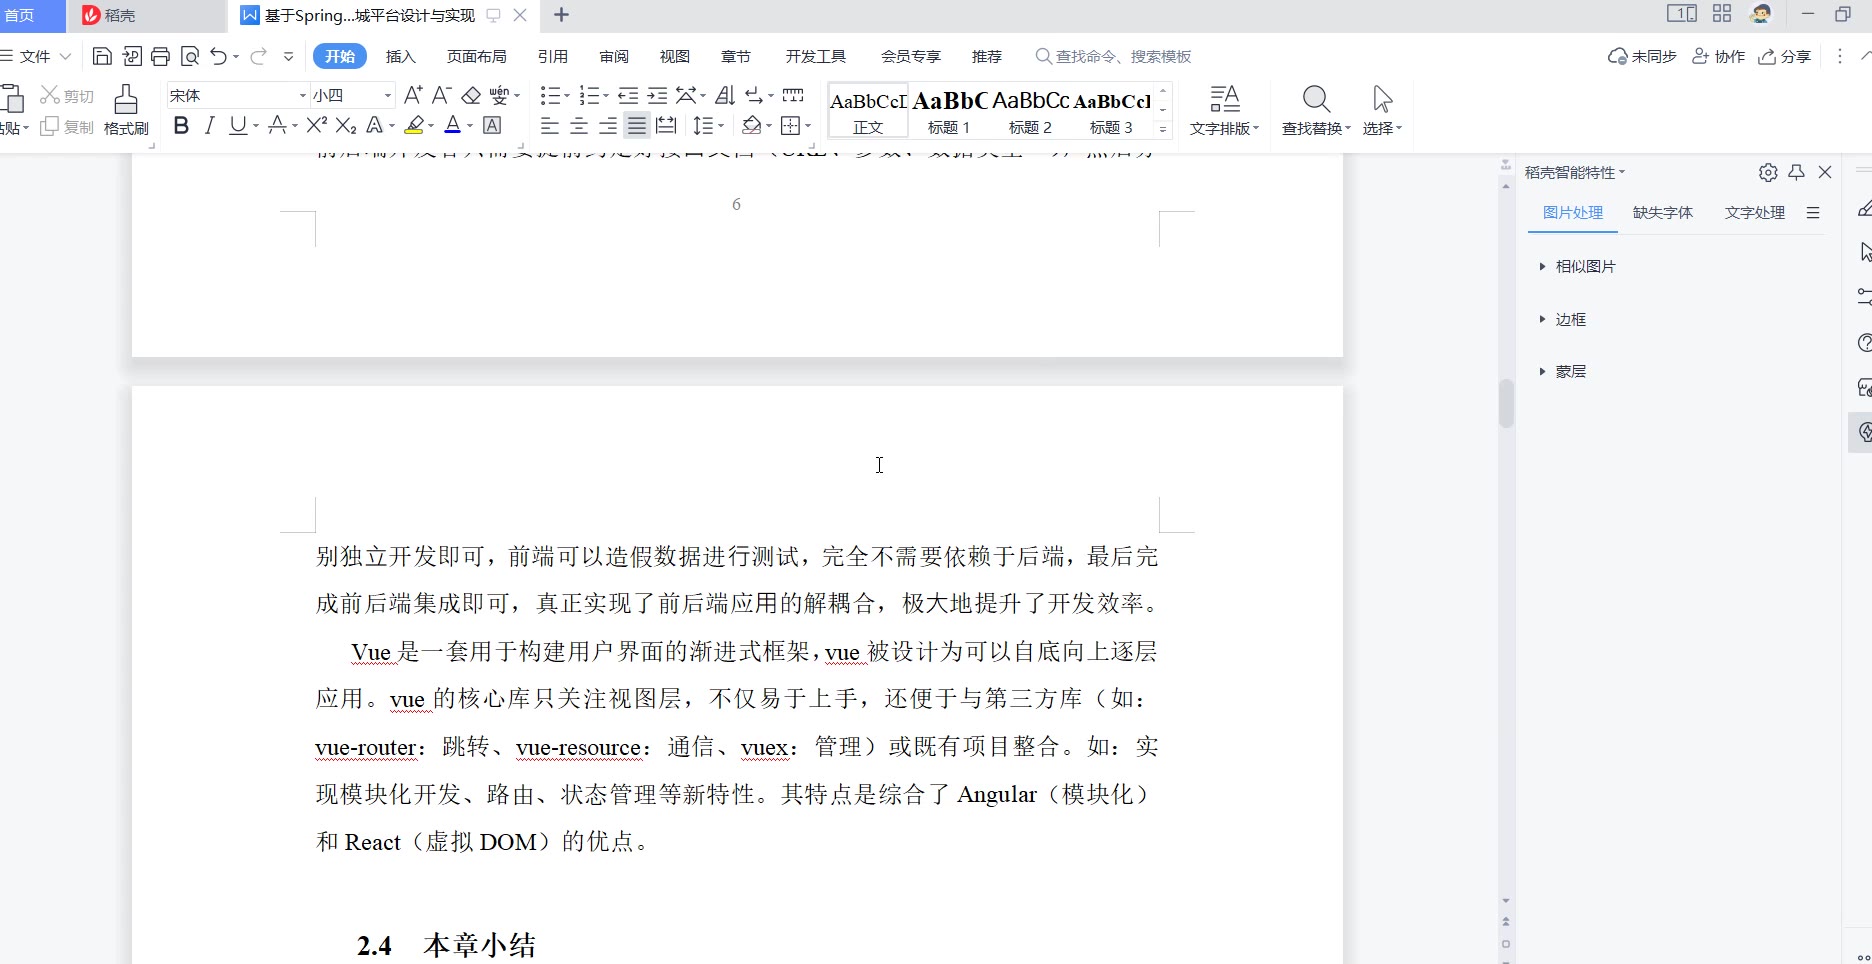Click the 协作 collaboration button
Viewport: 1872px width, 964px height.
[1718, 56]
